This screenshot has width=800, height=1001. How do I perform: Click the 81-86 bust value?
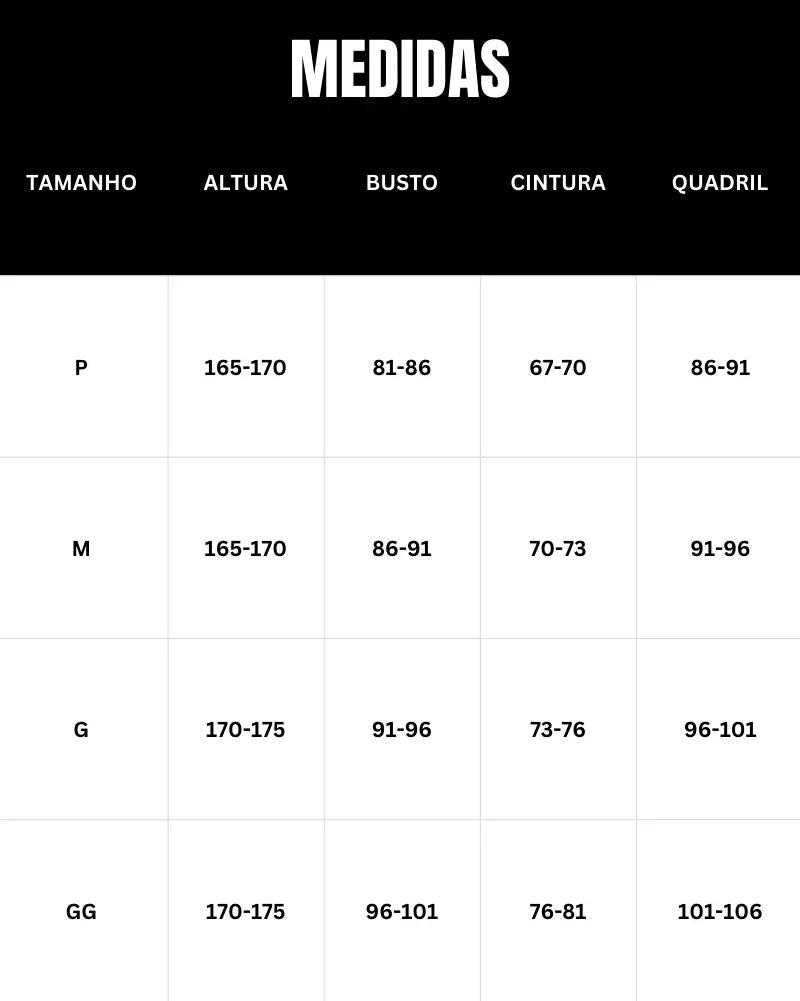(x=402, y=368)
